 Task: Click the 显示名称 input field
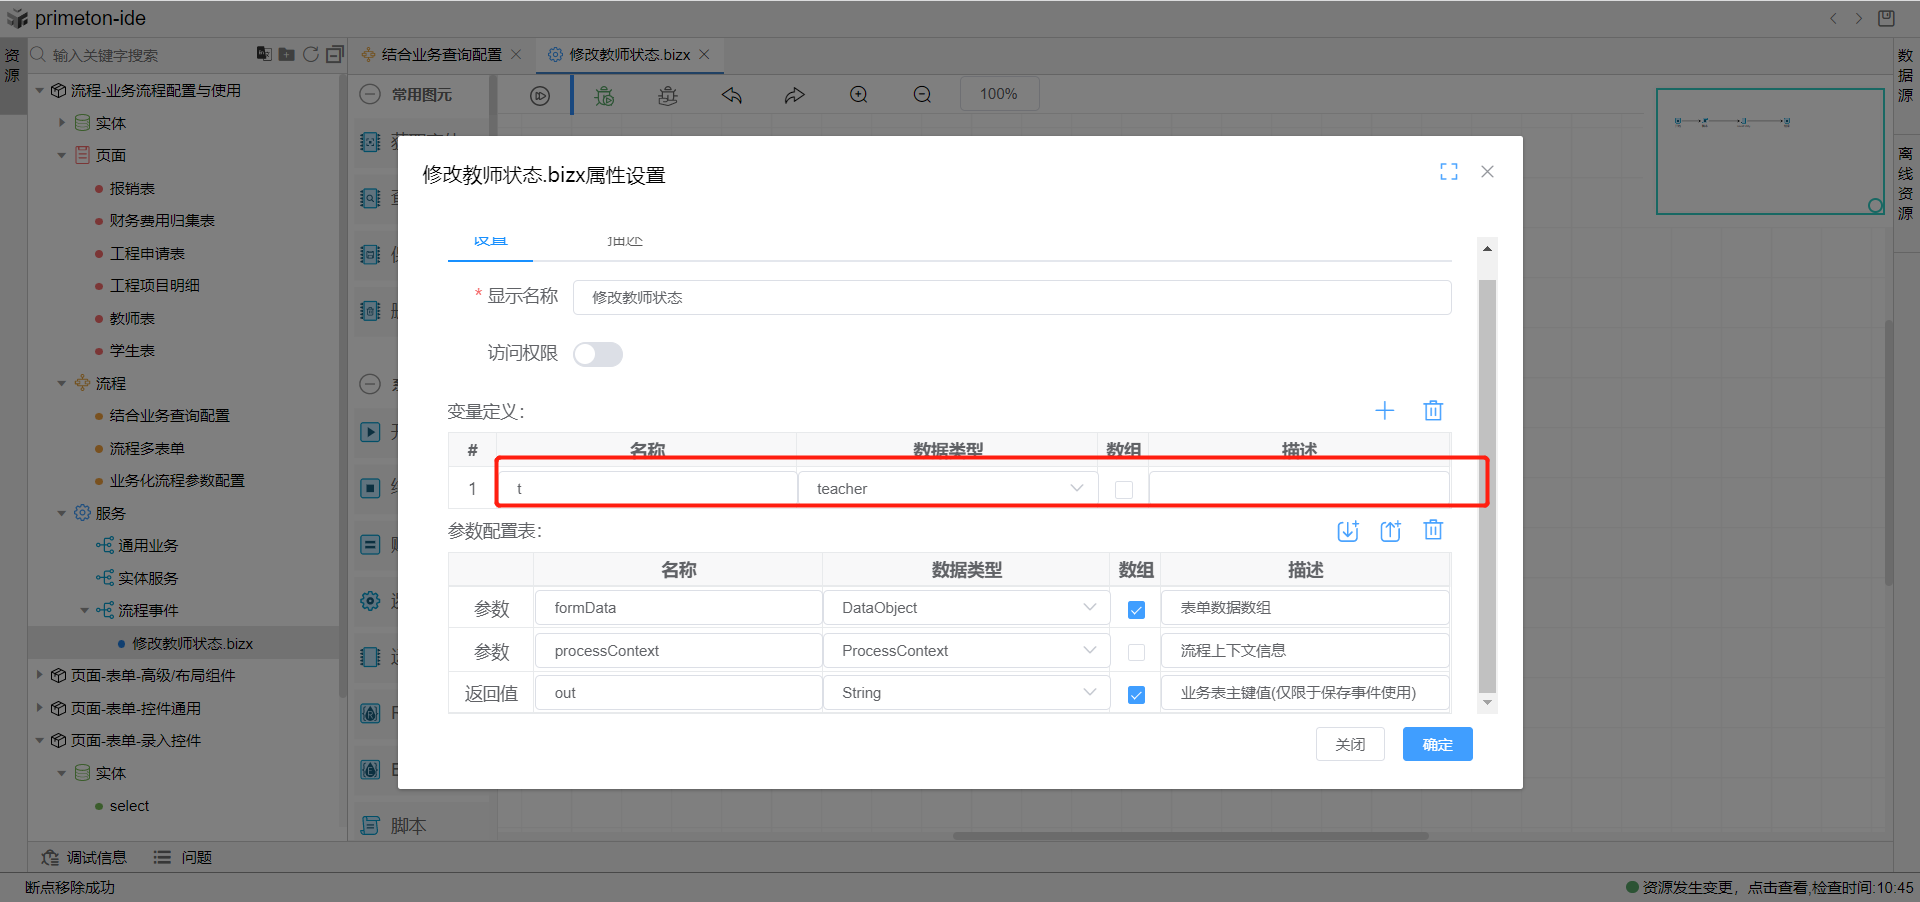1011,298
